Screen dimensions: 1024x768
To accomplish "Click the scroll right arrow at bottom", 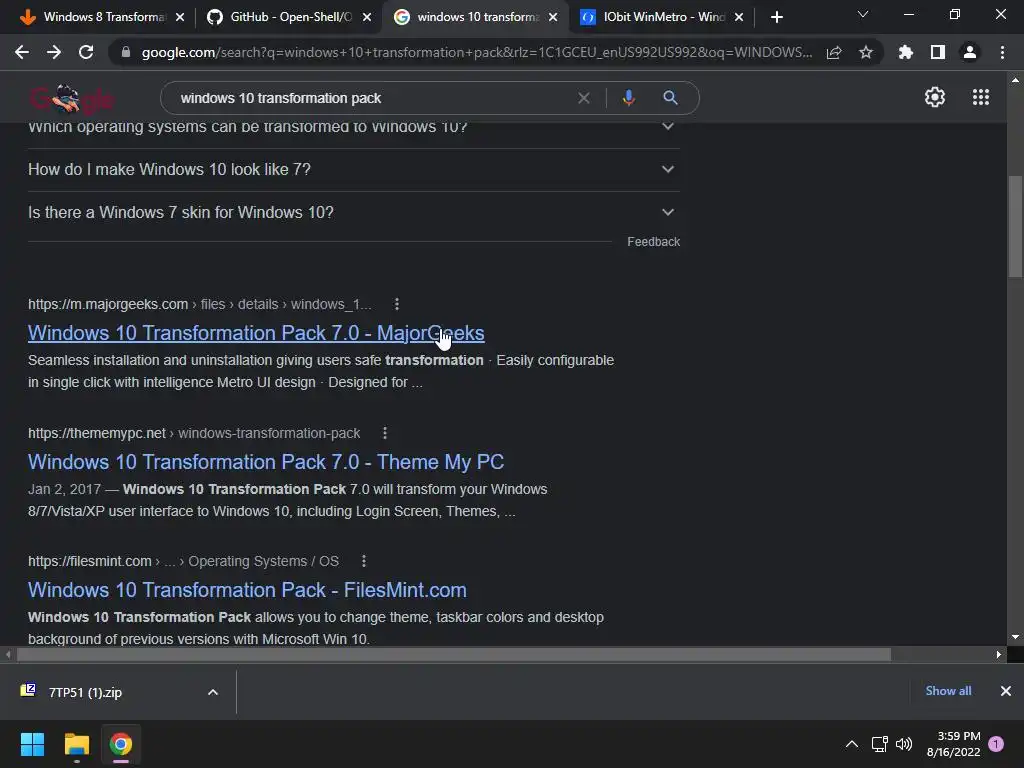I will pos(999,654).
